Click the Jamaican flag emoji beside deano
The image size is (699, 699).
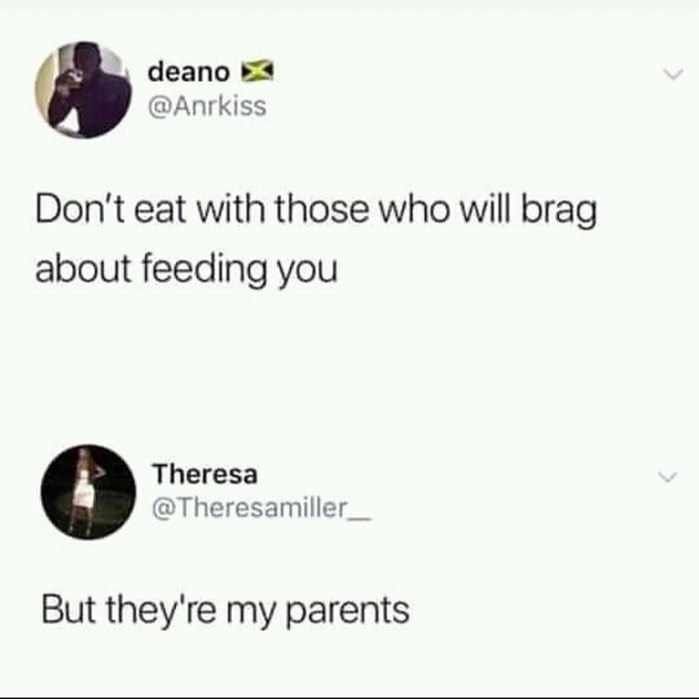coord(257,72)
